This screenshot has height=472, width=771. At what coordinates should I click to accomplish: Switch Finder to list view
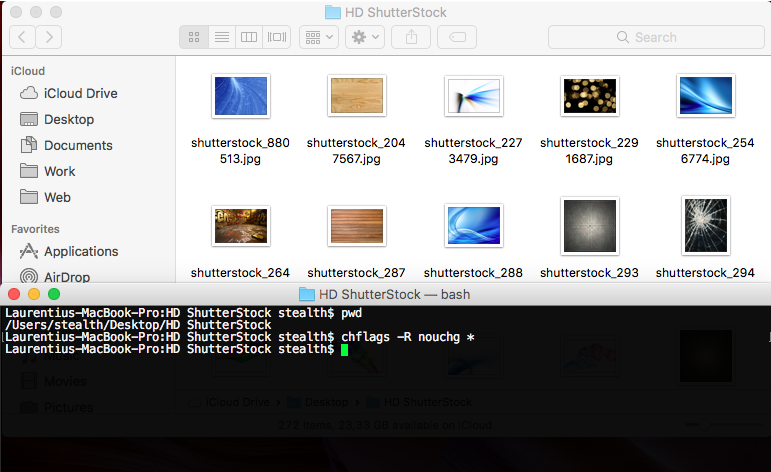pyautogui.click(x=222, y=37)
